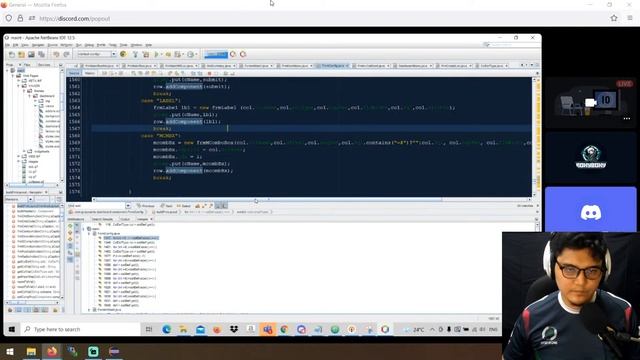Select the Output tab in bottom panel

coord(125,219)
